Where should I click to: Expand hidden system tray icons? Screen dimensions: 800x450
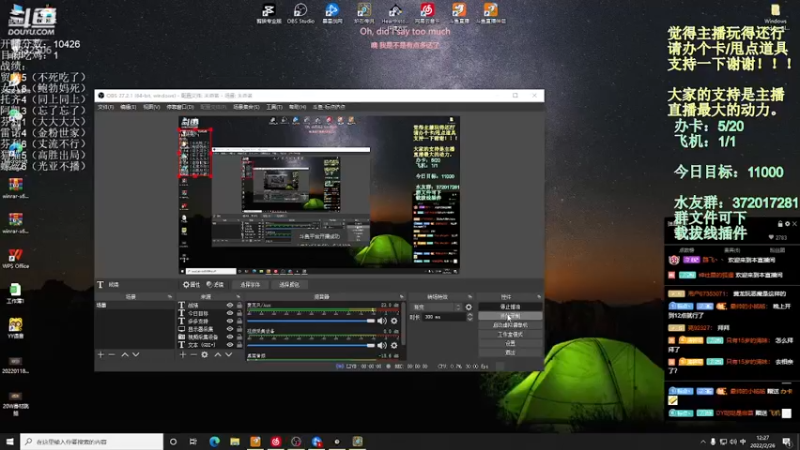[x=703, y=442]
